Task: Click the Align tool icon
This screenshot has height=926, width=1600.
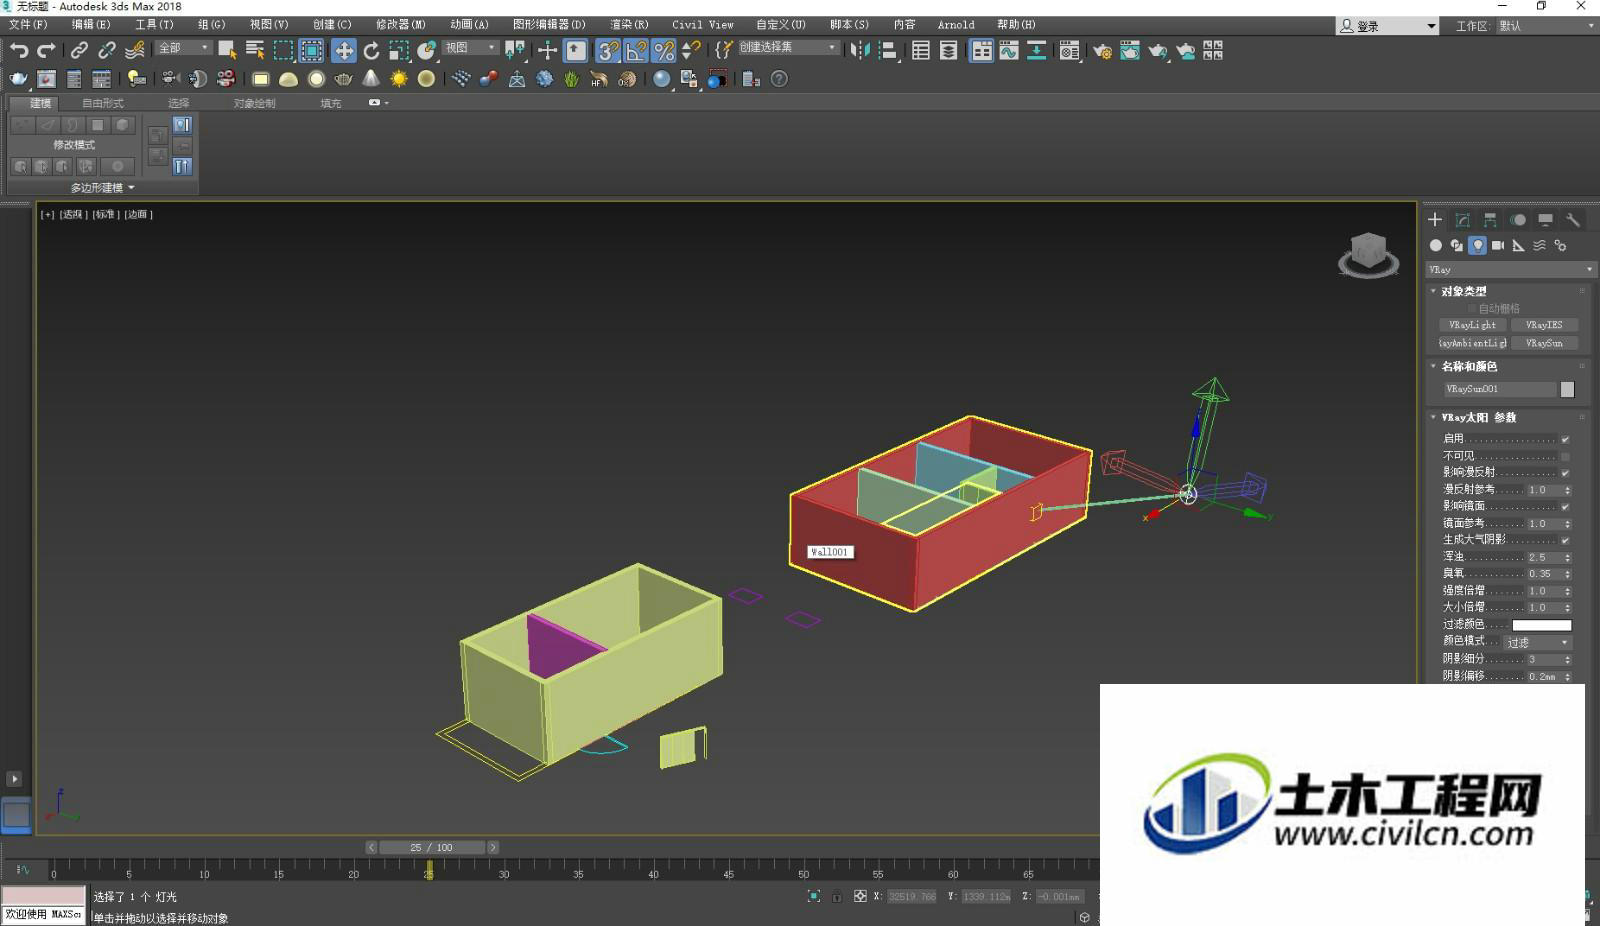Action: tap(888, 50)
